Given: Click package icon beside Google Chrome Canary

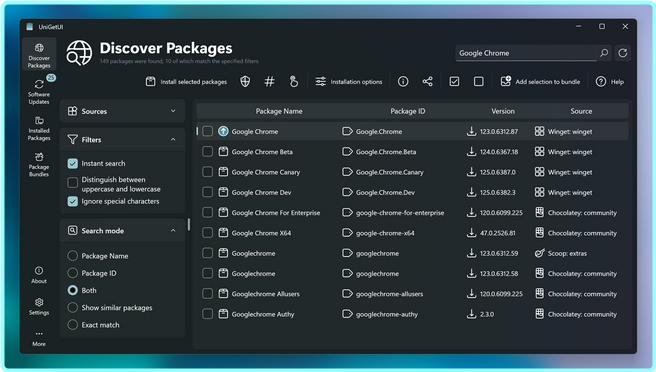Looking at the screenshot, I should tap(223, 172).
